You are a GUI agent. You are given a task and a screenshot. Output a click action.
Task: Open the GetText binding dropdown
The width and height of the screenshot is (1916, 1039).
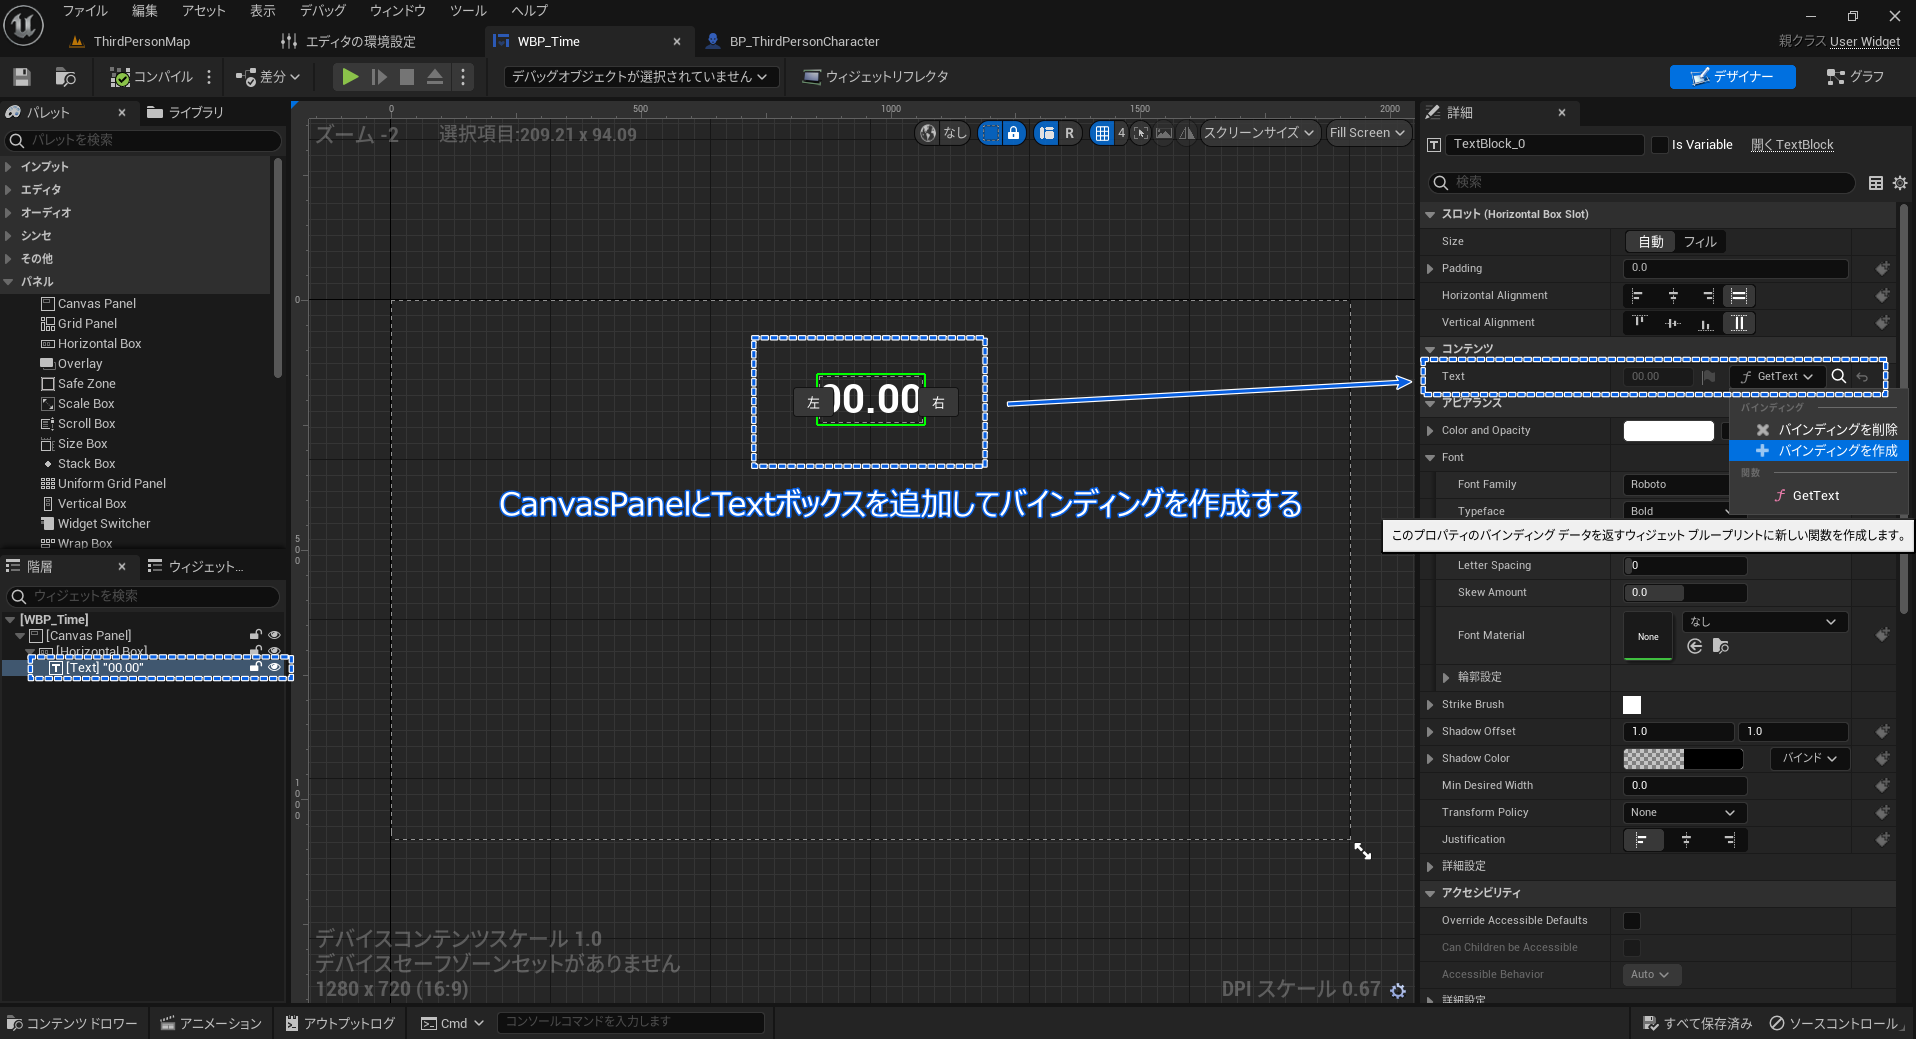tap(1776, 377)
